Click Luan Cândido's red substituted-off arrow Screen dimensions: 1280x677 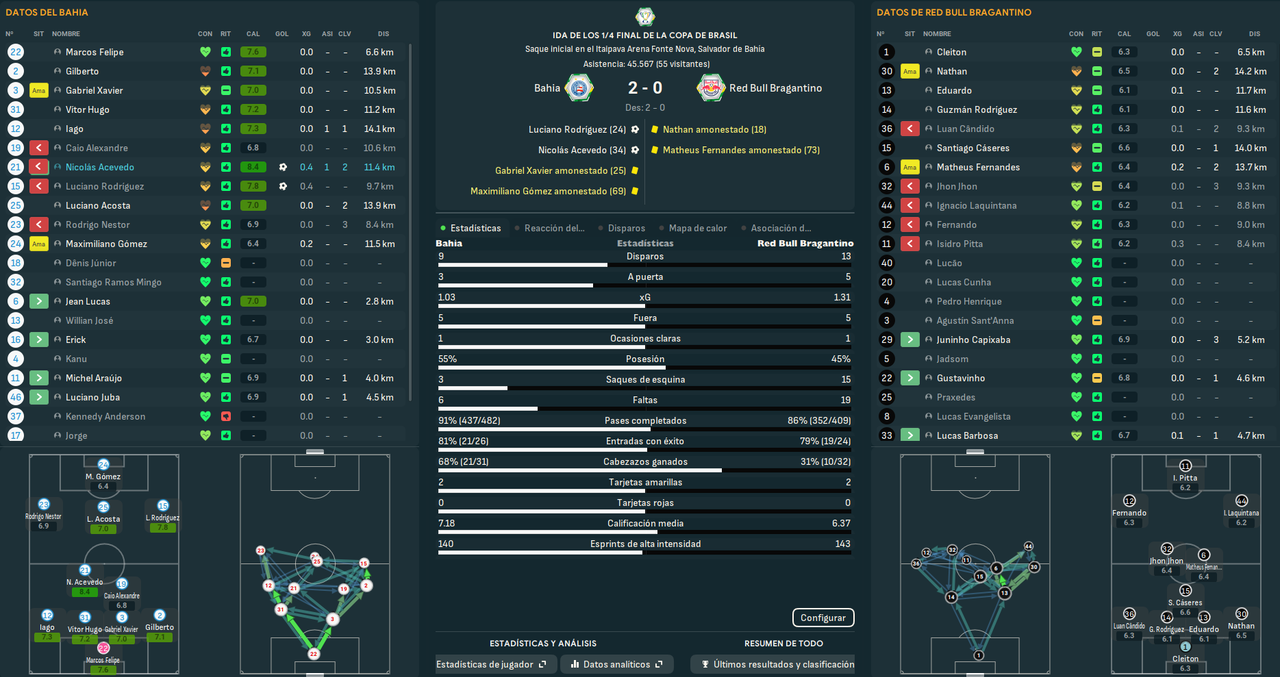(909, 129)
